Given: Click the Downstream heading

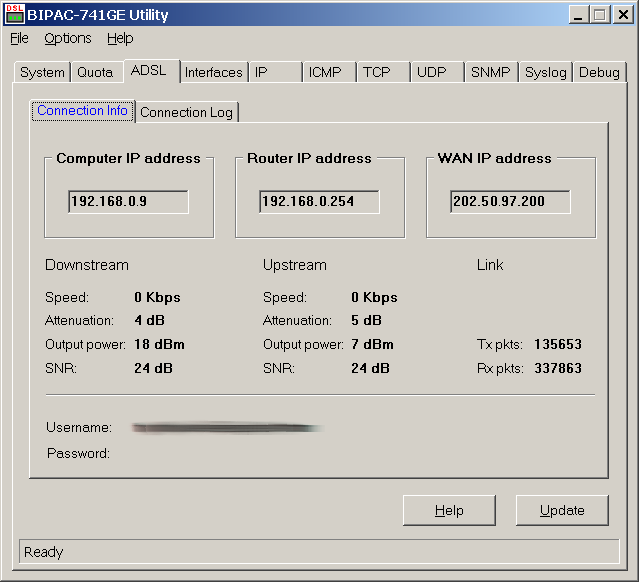Looking at the screenshot, I should tap(87, 265).
